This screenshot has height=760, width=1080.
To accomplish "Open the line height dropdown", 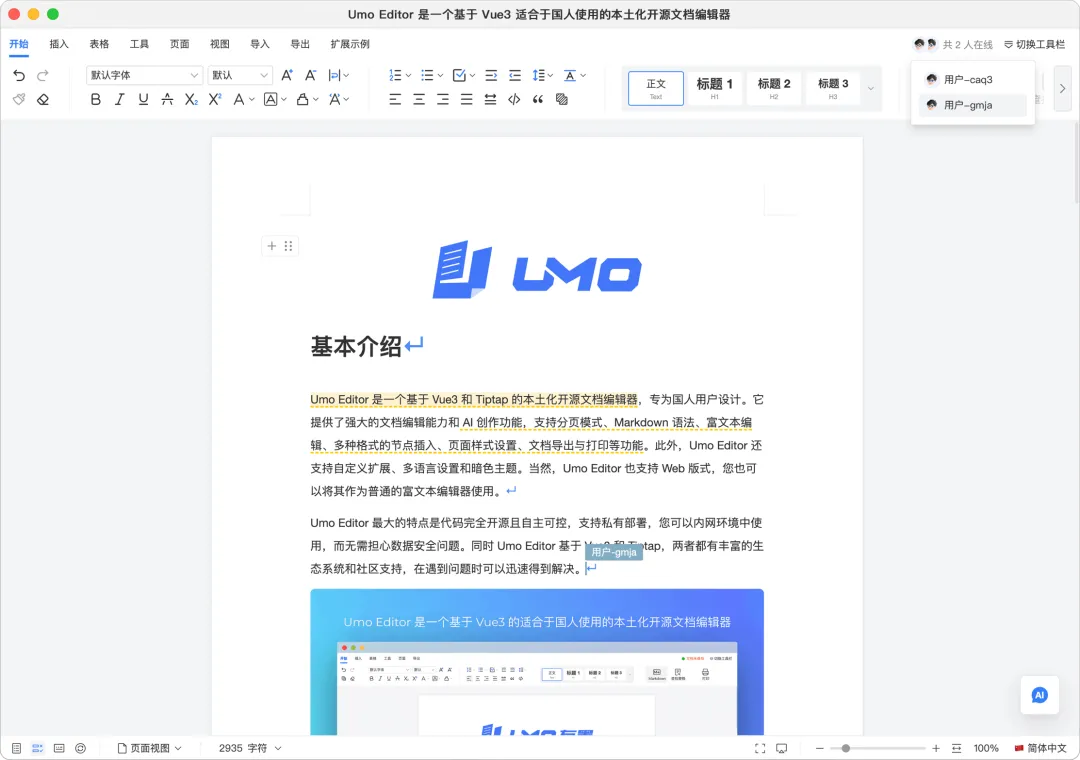I will coord(543,75).
